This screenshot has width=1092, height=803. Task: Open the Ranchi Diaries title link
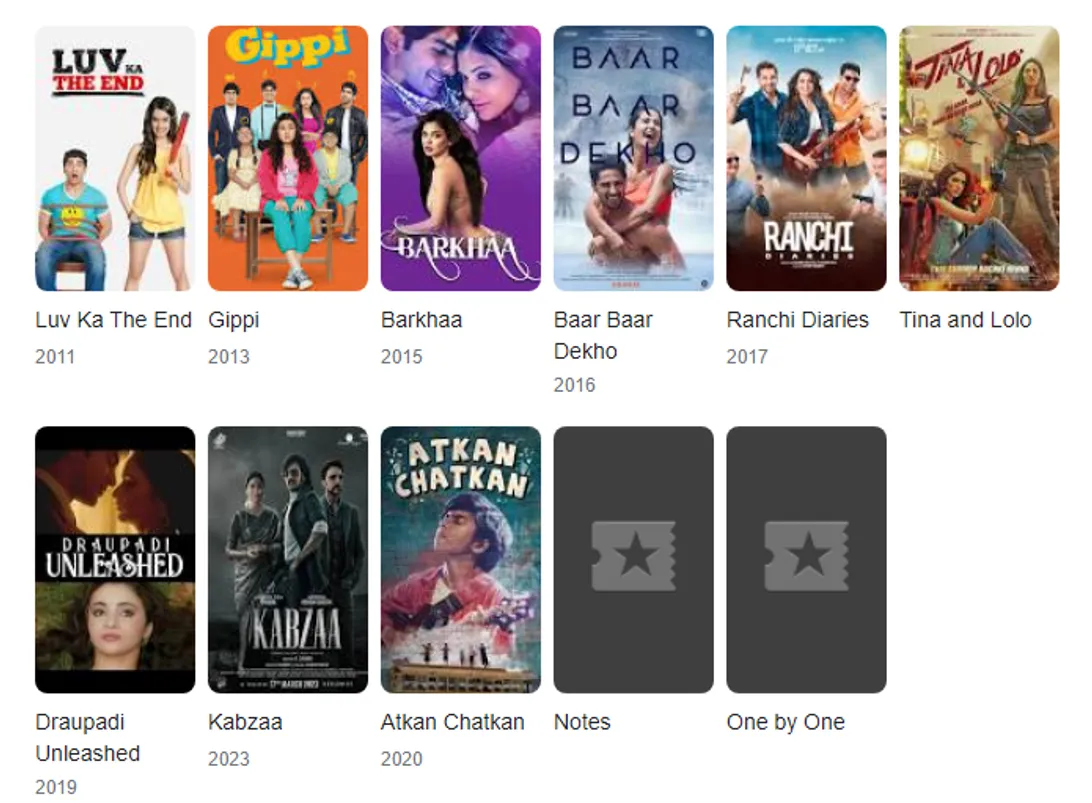pyautogui.click(x=797, y=320)
